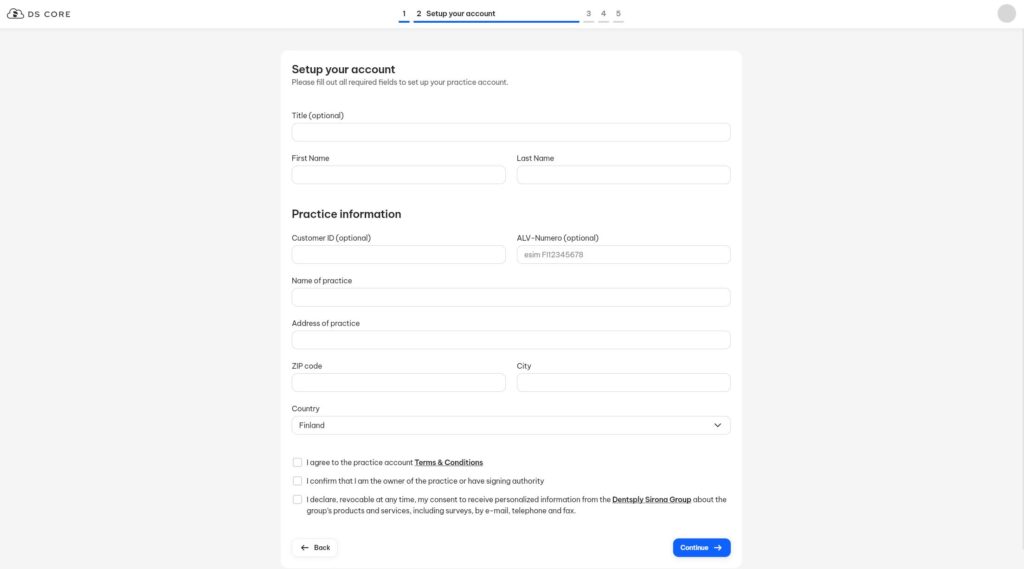Follow the Dentsply Sirona Group link

651,499
